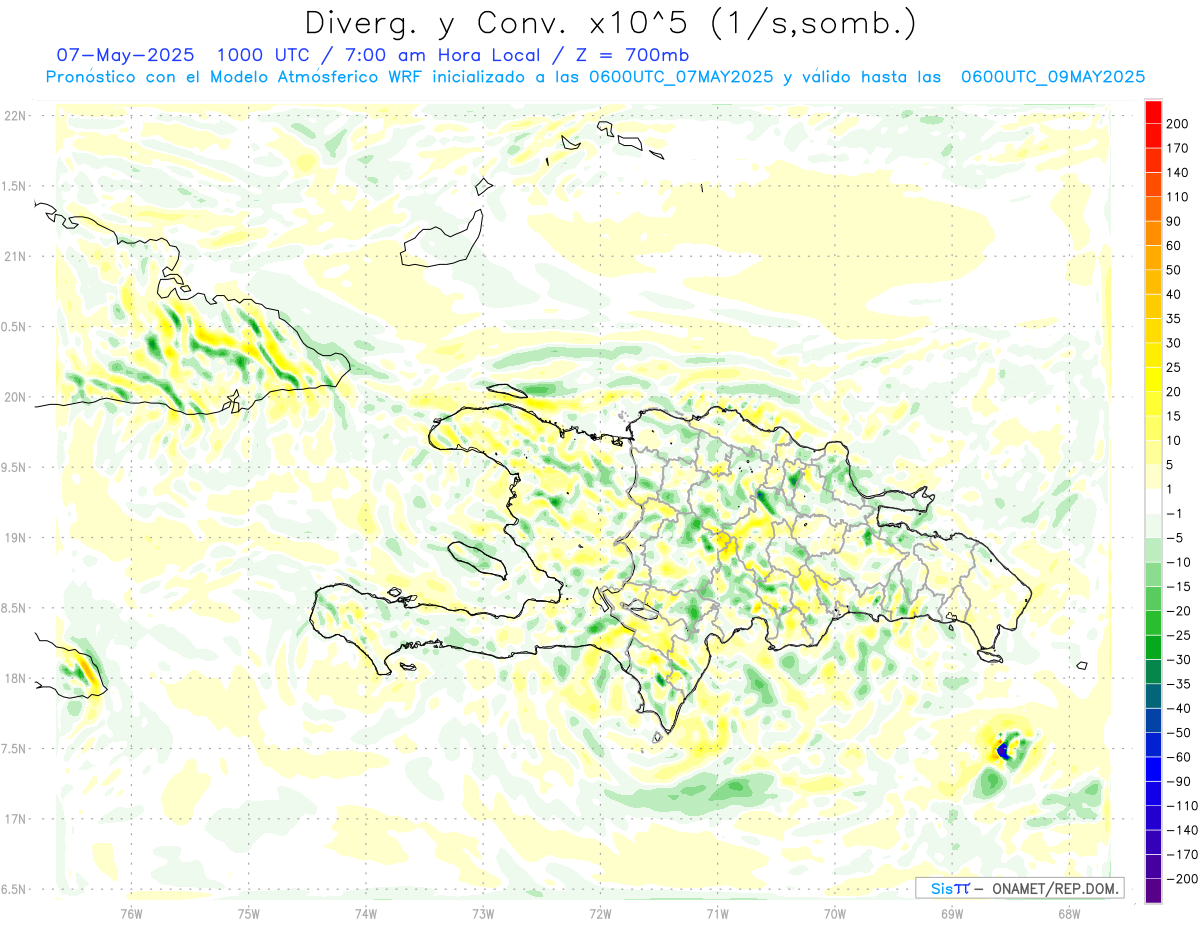Click the "72W" longitude label
The image size is (1200, 927).
tap(600, 913)
